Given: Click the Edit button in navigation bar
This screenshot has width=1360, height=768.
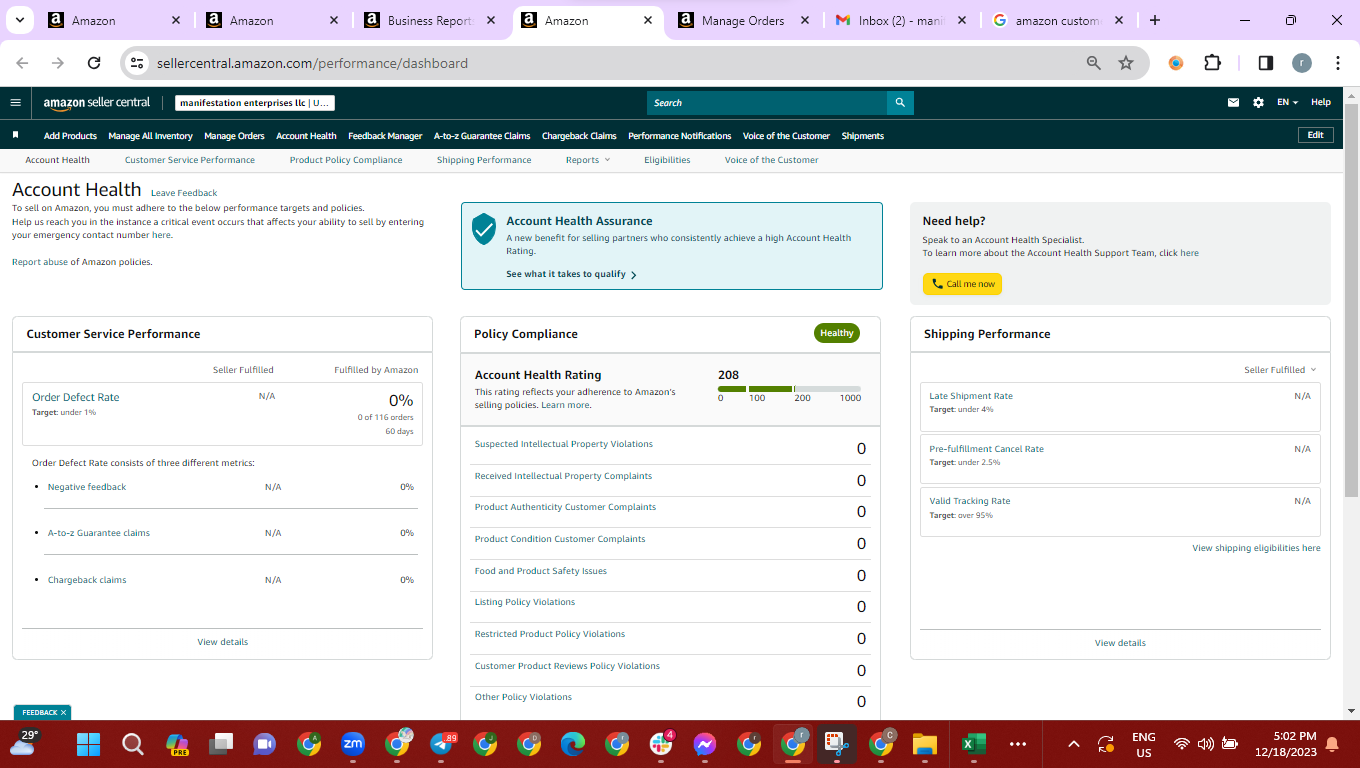Looking at the screenshot, I should pos(1315,135).
